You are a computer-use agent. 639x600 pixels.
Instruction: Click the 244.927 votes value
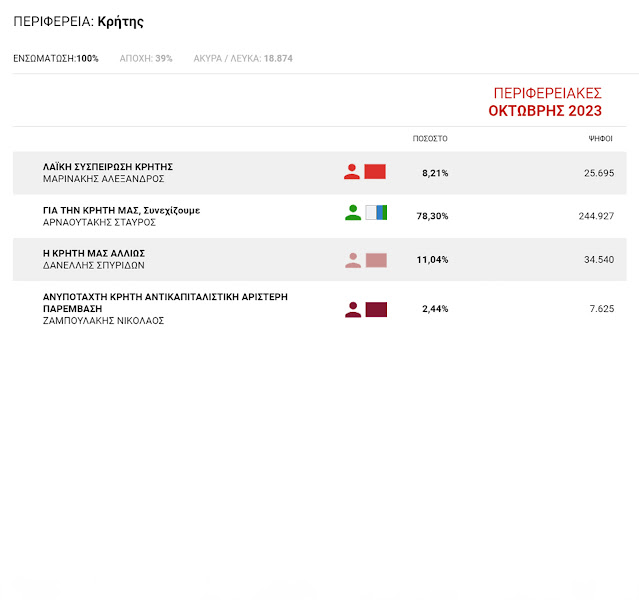[x=596, y=216]
